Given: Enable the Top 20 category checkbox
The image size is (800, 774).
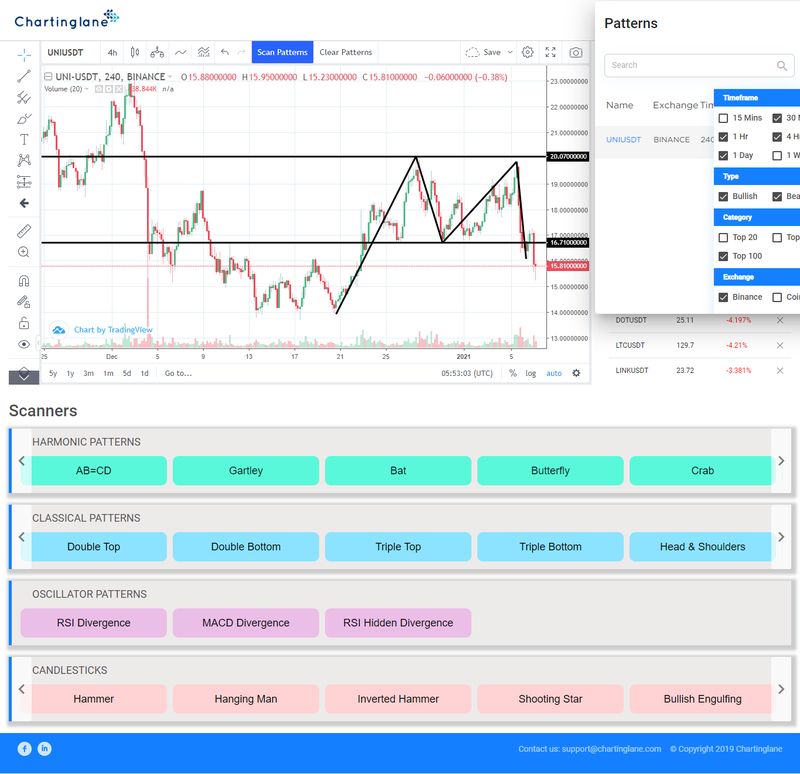Looking at the screenshot, I should tap(723, 238).
